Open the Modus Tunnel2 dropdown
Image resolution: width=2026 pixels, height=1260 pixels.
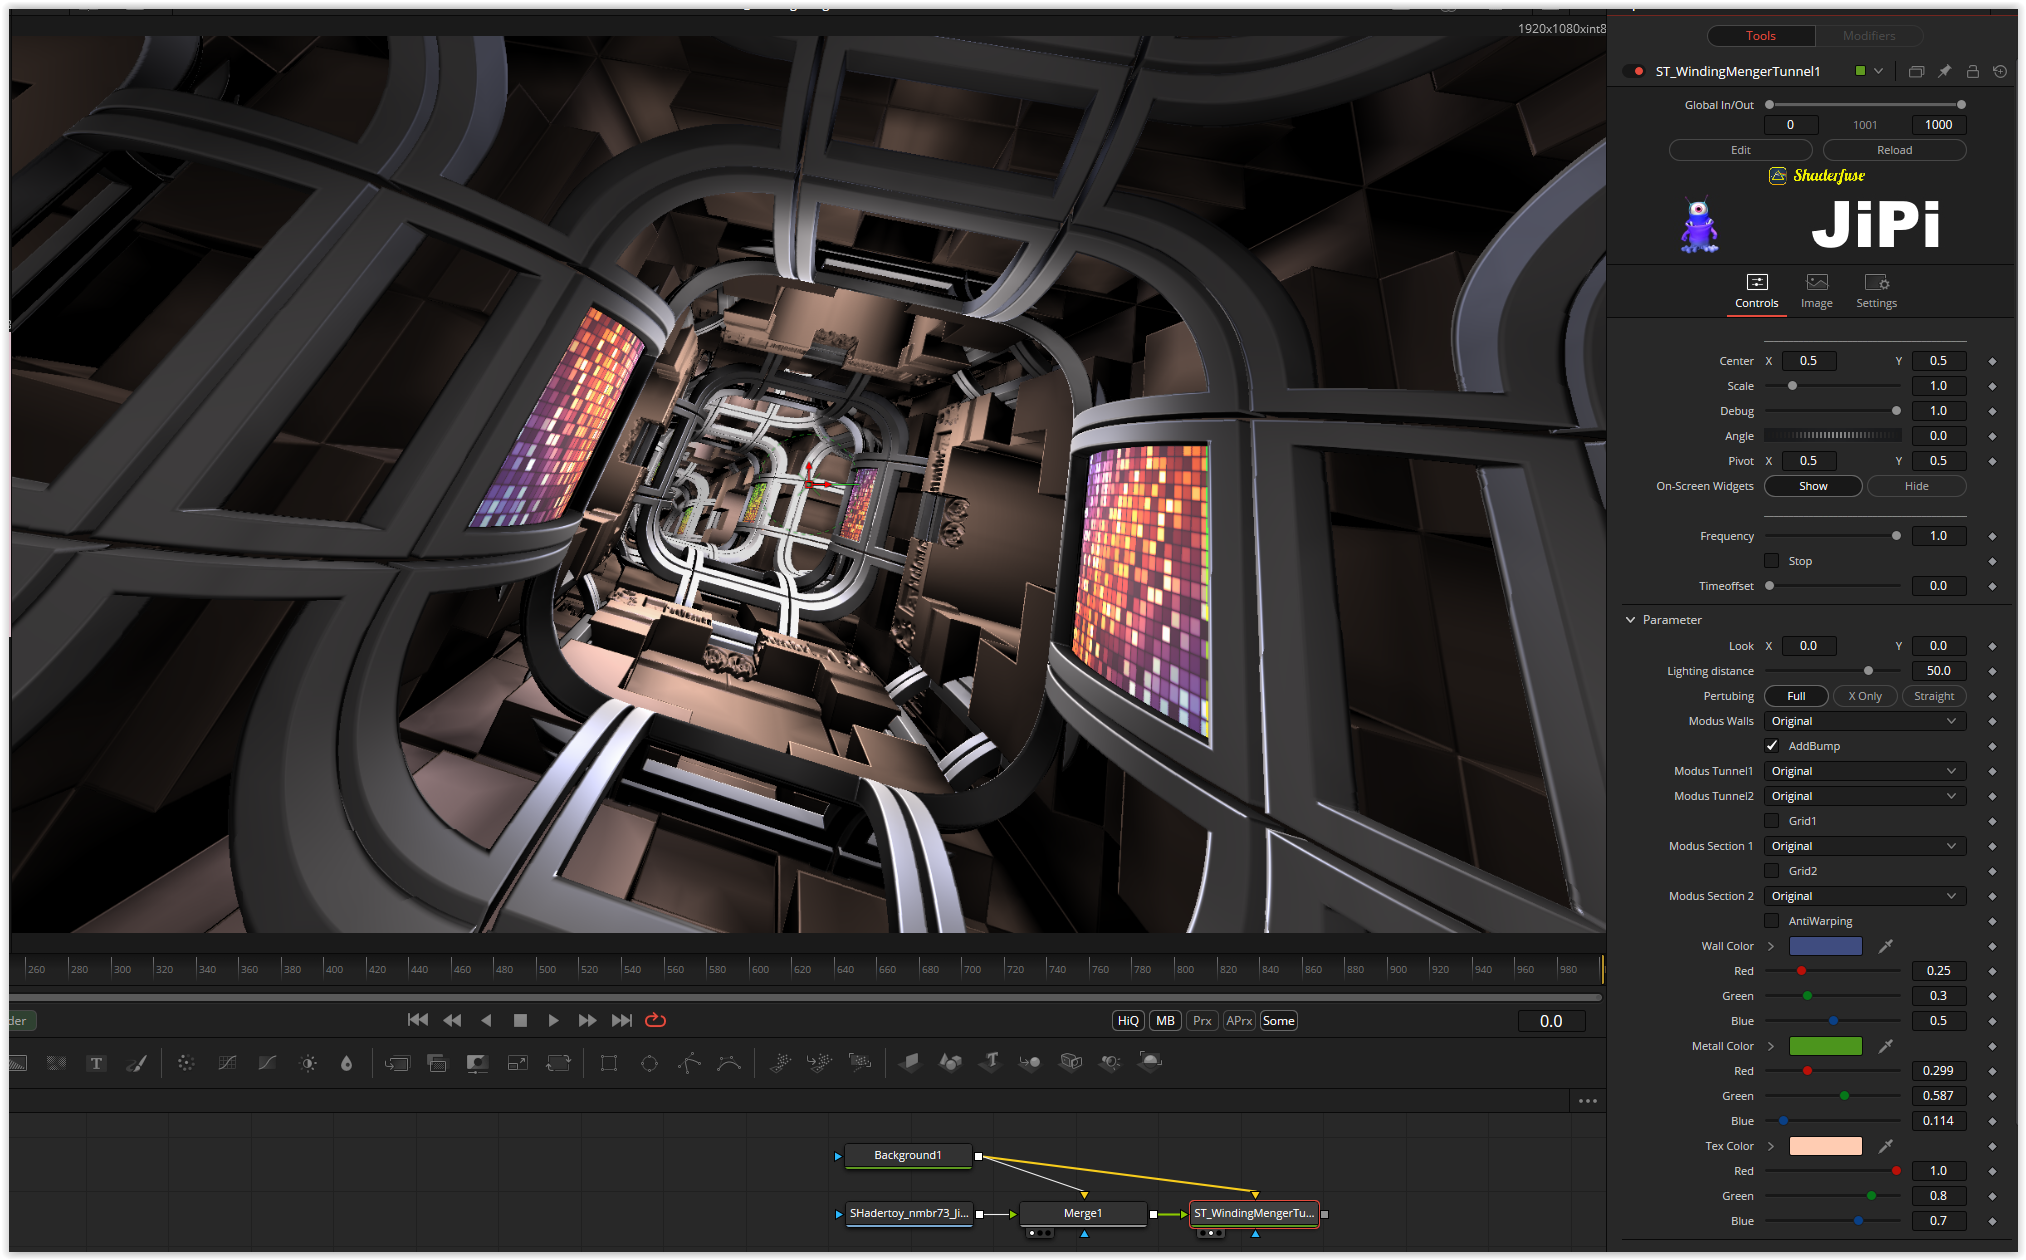pos(1864,796)
